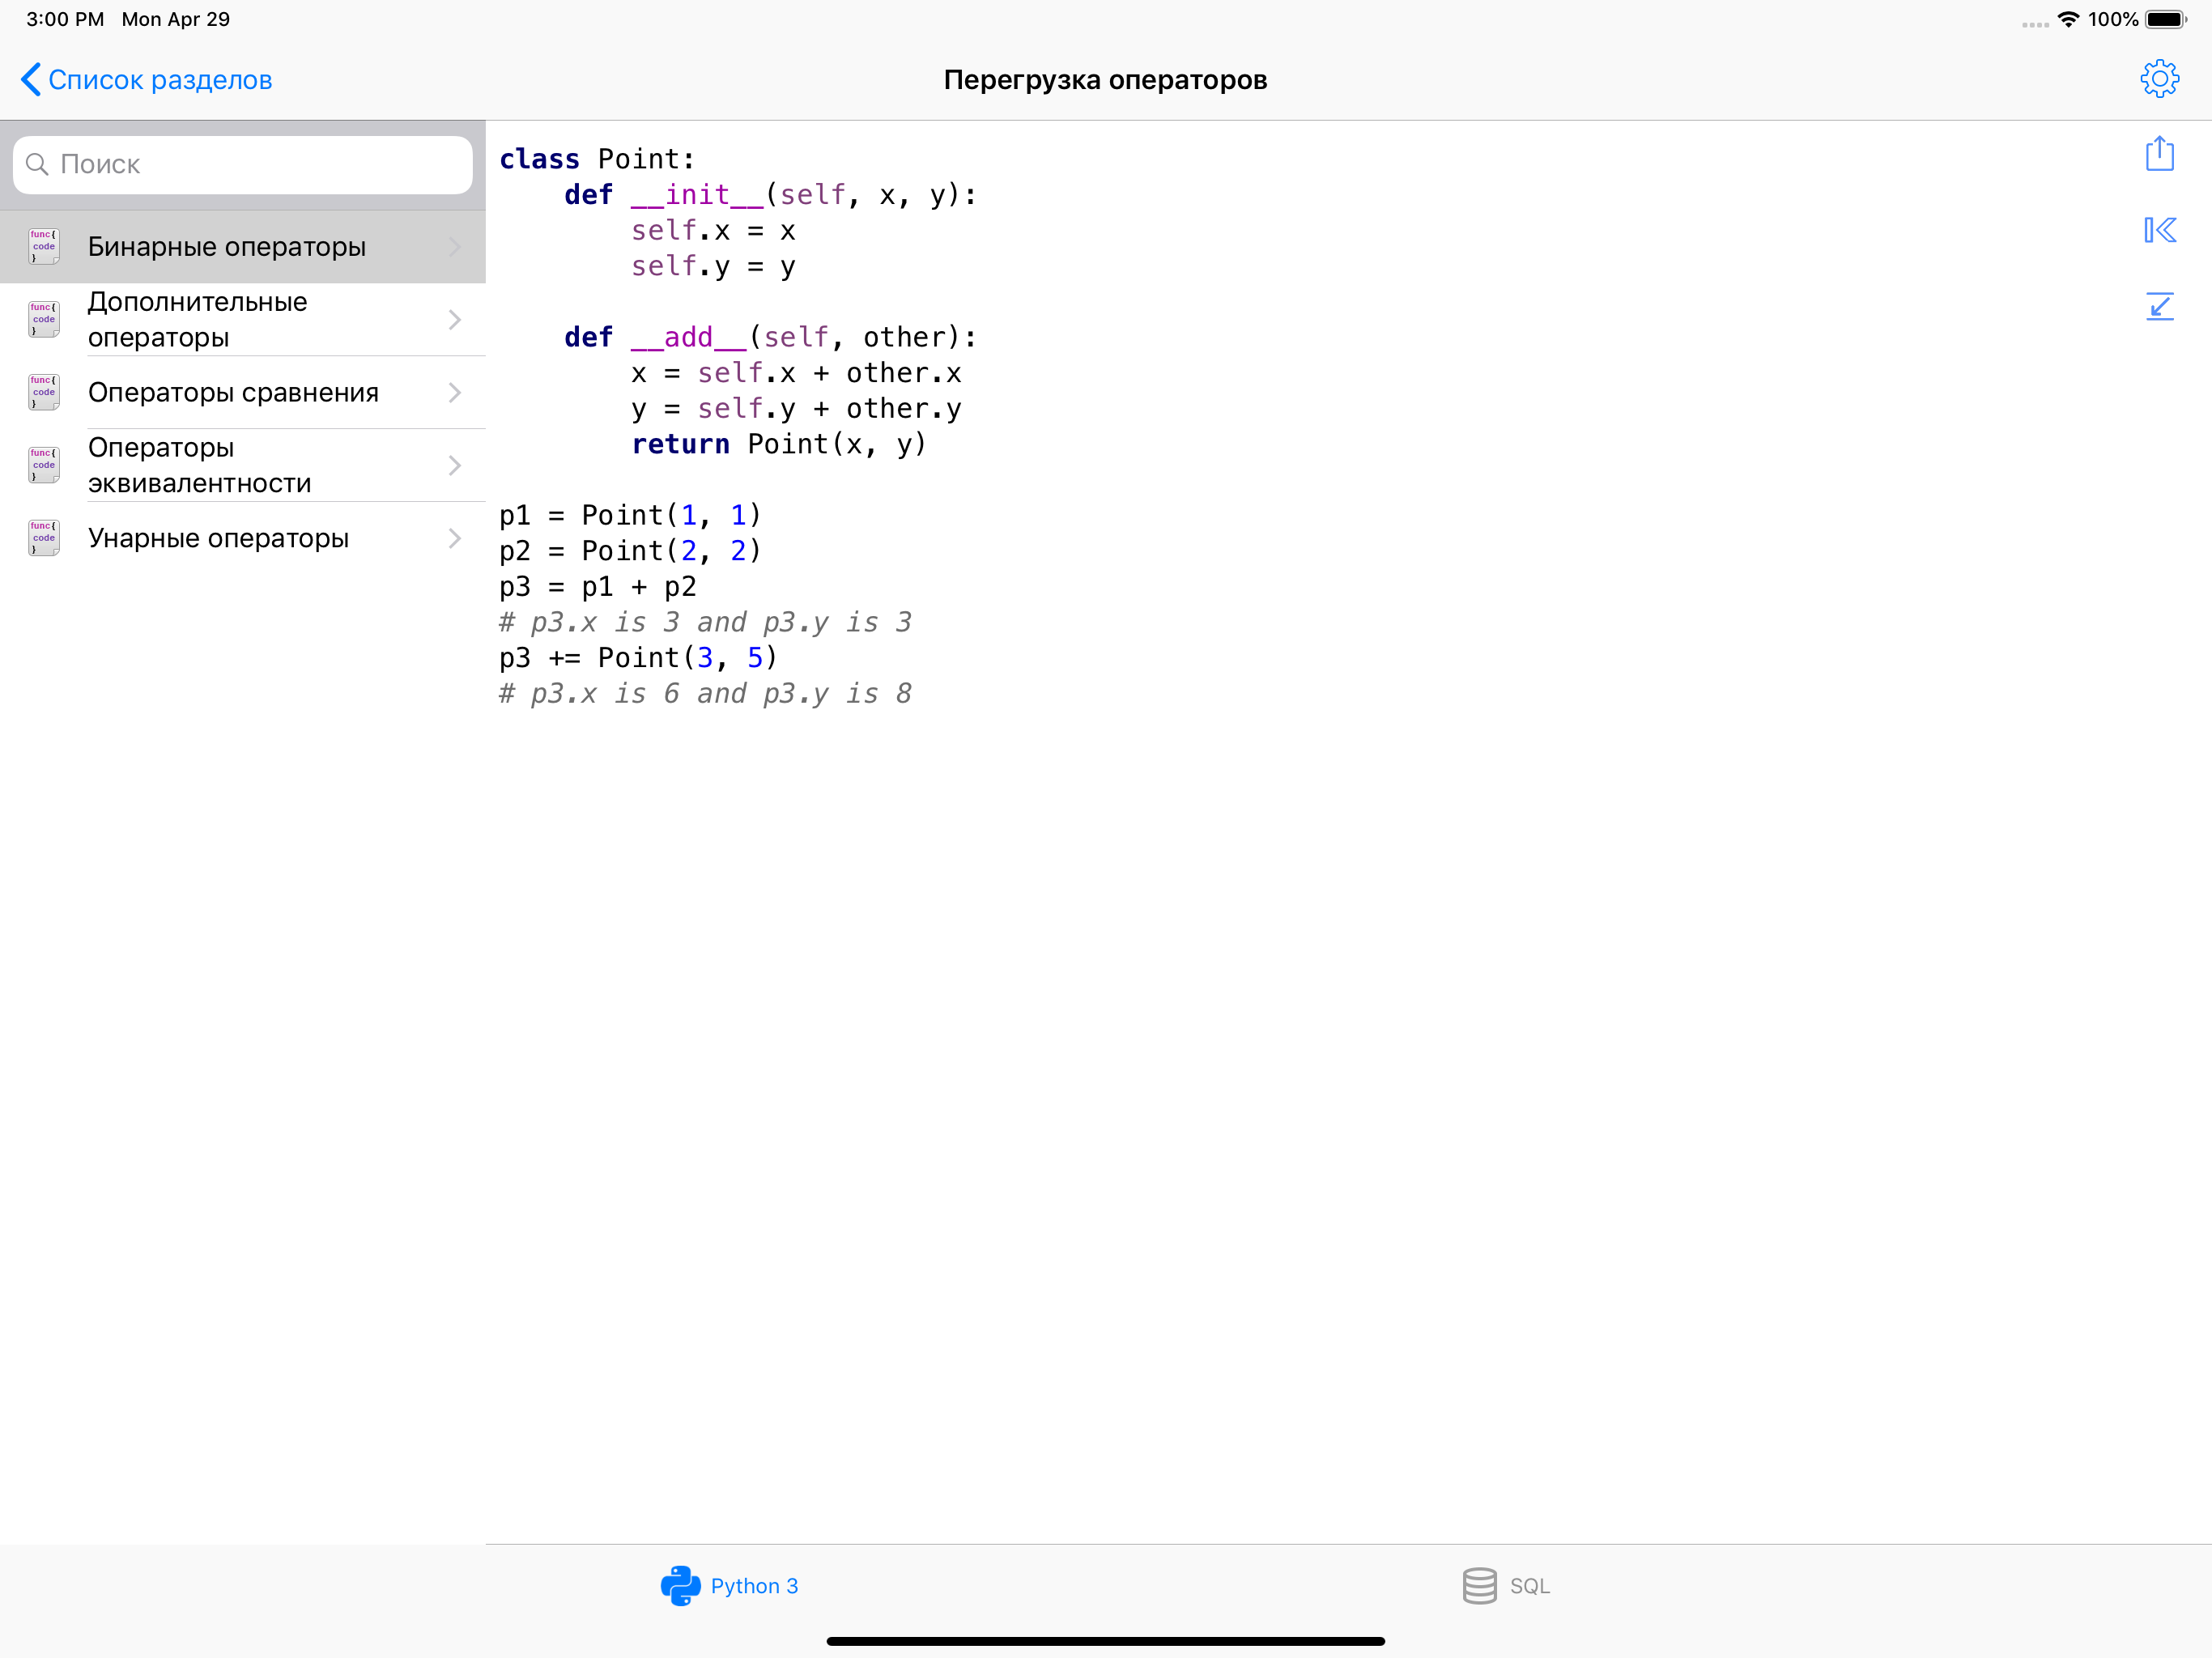Click chevron next to Унарные операторы
The height and width of the screenshot is (1658, 2212).
pos(455,538)
